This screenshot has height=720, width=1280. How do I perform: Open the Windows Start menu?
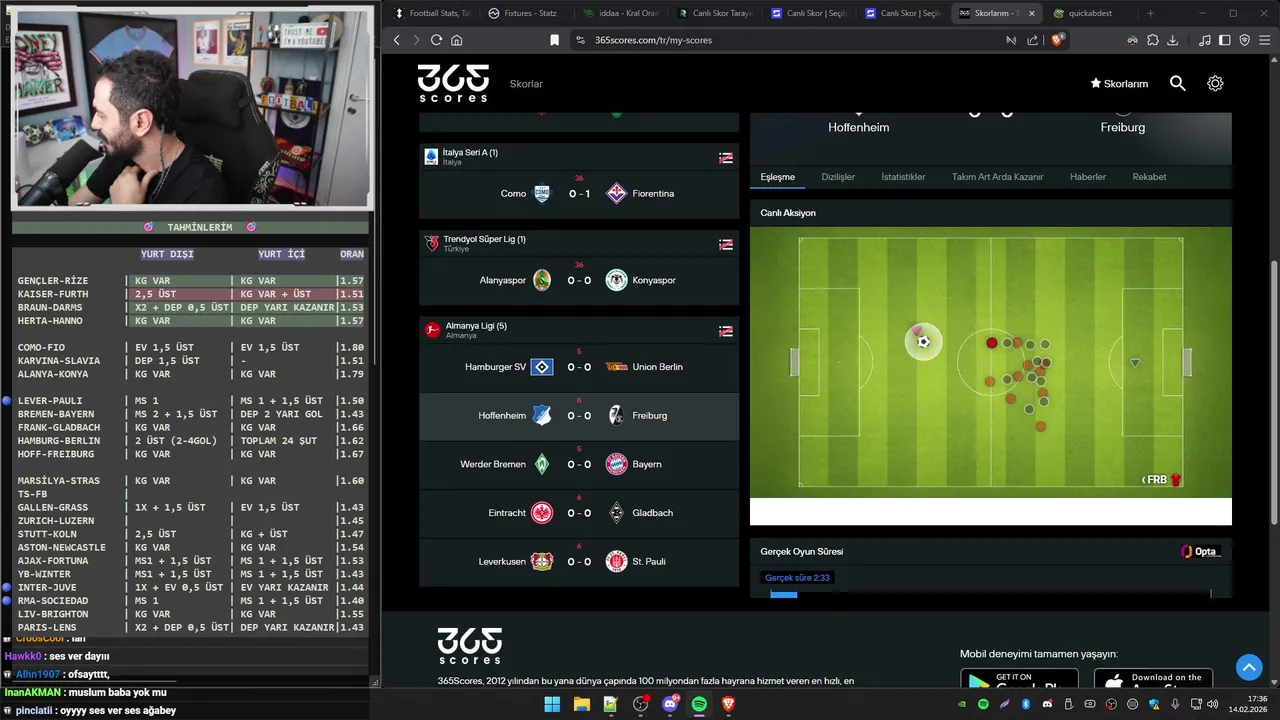(x=552, y=704)
